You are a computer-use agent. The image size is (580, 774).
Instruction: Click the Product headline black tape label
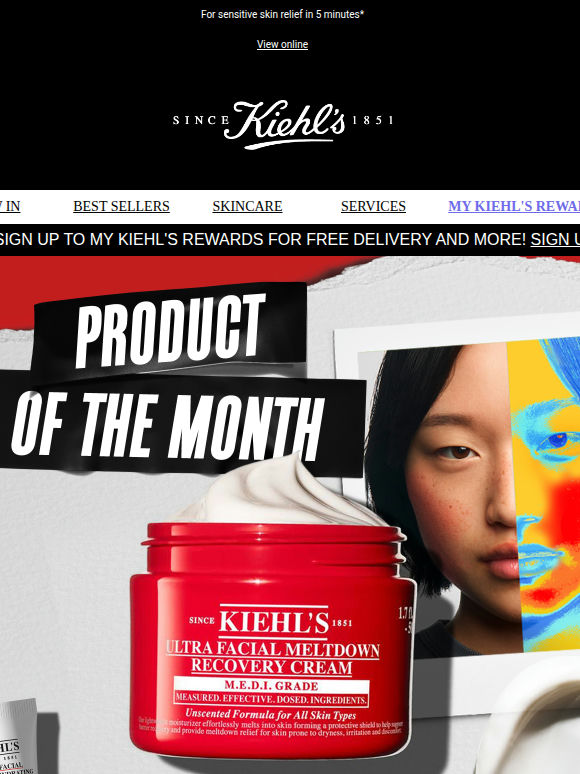pyautogui.click(x=170, y=329)
